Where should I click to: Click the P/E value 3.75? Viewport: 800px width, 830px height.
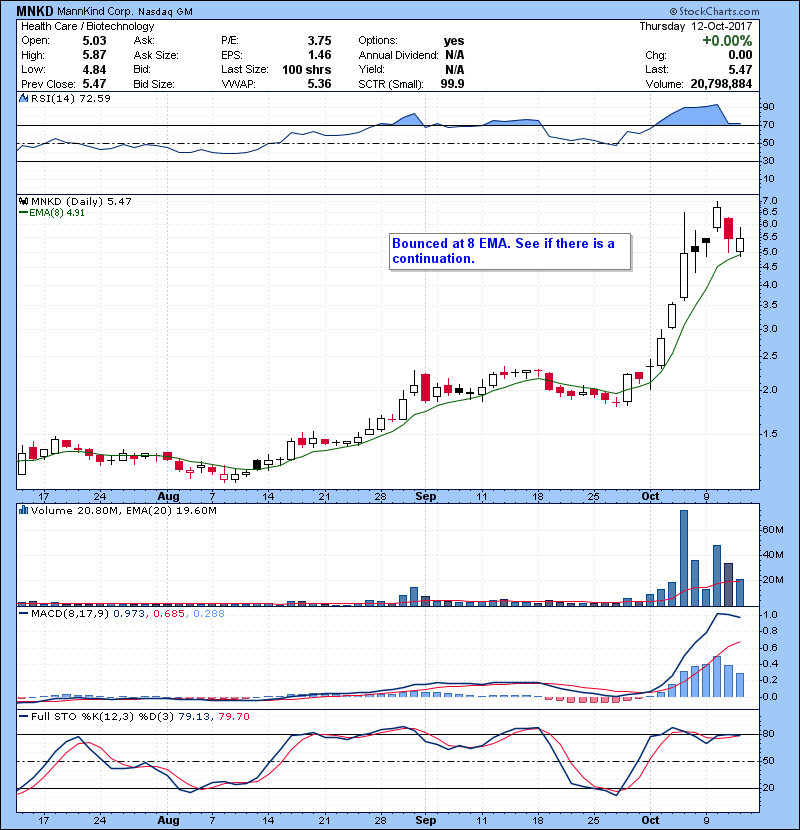319,41
